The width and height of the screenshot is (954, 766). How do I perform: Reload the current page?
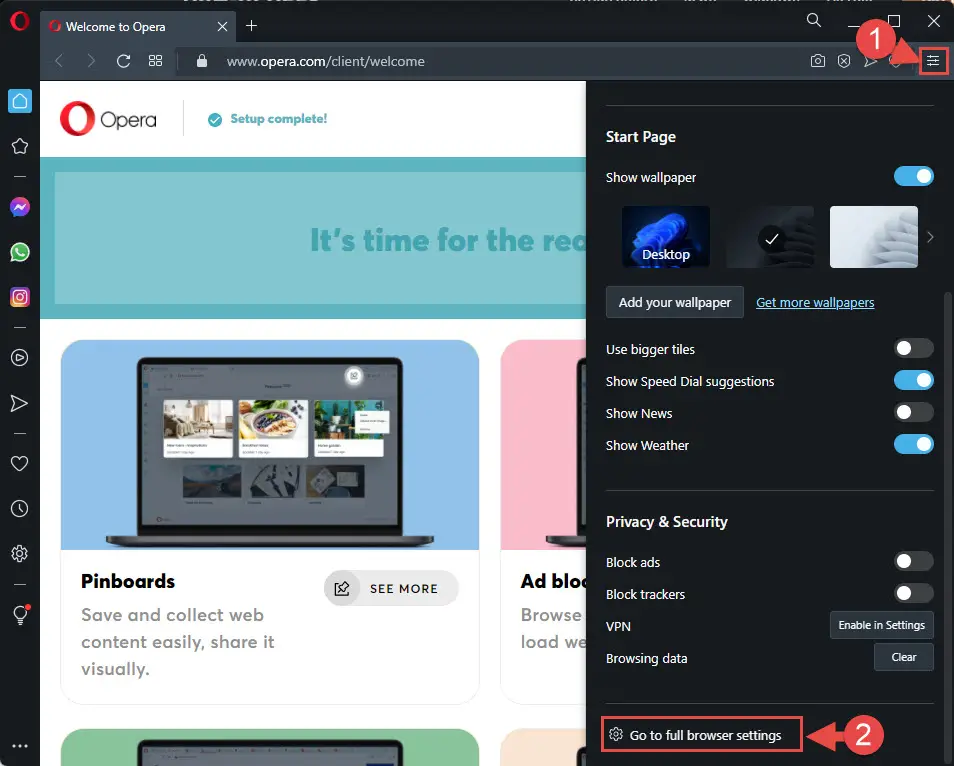coord(124,61)
